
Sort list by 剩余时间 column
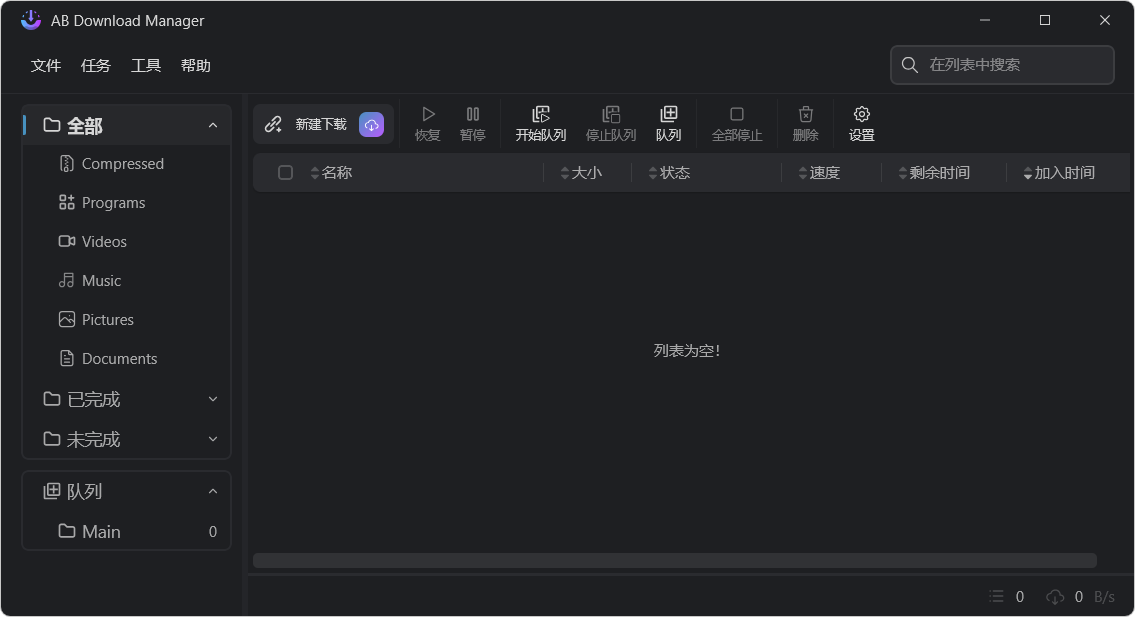(934, 173)
